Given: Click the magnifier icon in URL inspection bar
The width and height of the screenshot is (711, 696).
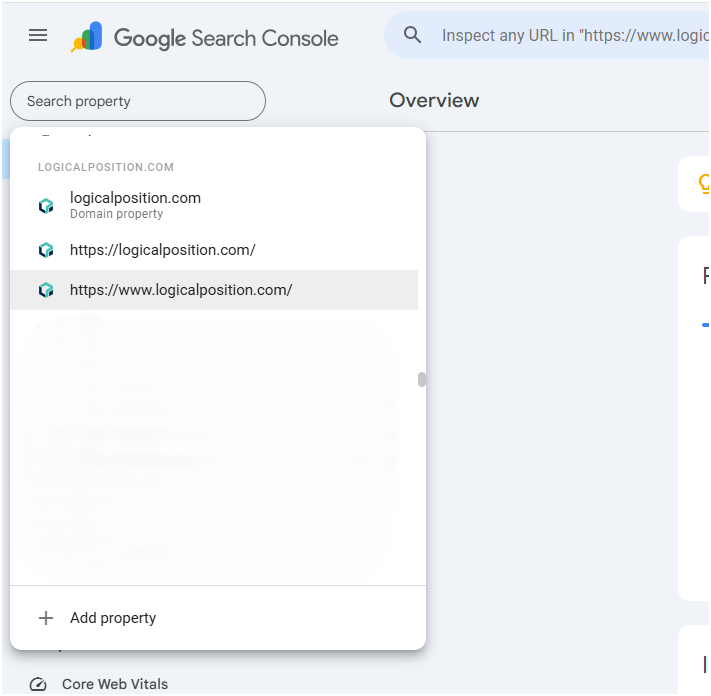Looking at the screenshot, I should click(412, 35).
